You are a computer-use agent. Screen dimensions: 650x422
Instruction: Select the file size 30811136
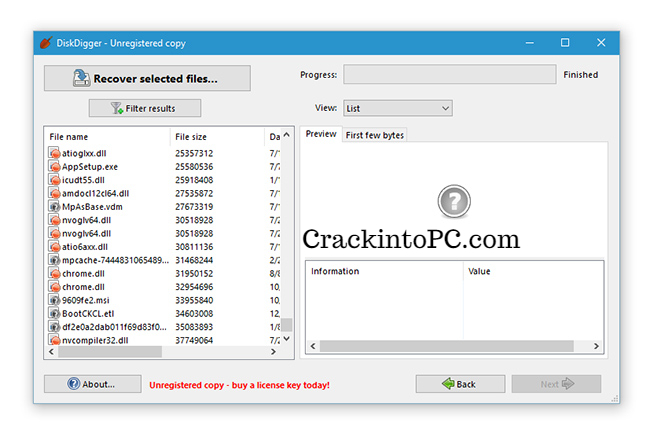(194, 247)
